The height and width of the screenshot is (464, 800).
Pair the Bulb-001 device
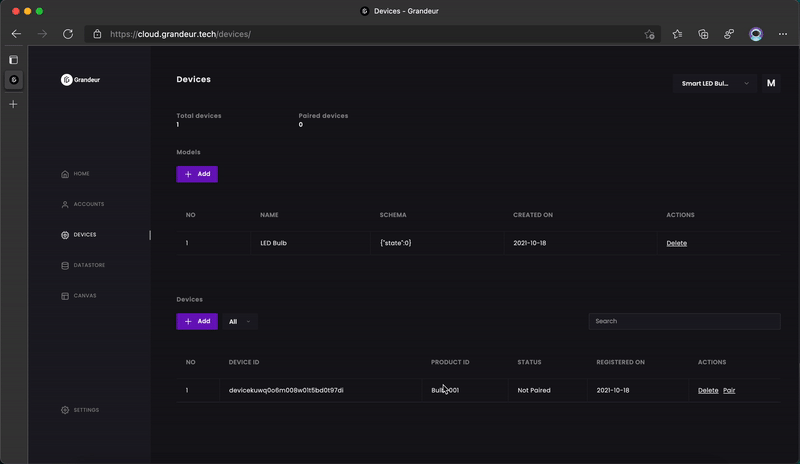click(x=729, y=390)
